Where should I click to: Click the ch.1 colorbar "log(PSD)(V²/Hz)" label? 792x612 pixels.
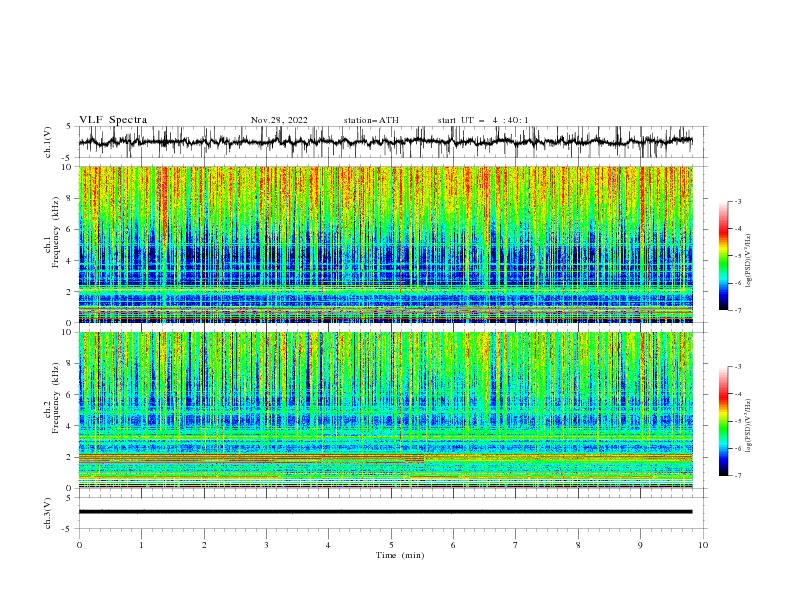pyautogui.click(x=748, y=261)
